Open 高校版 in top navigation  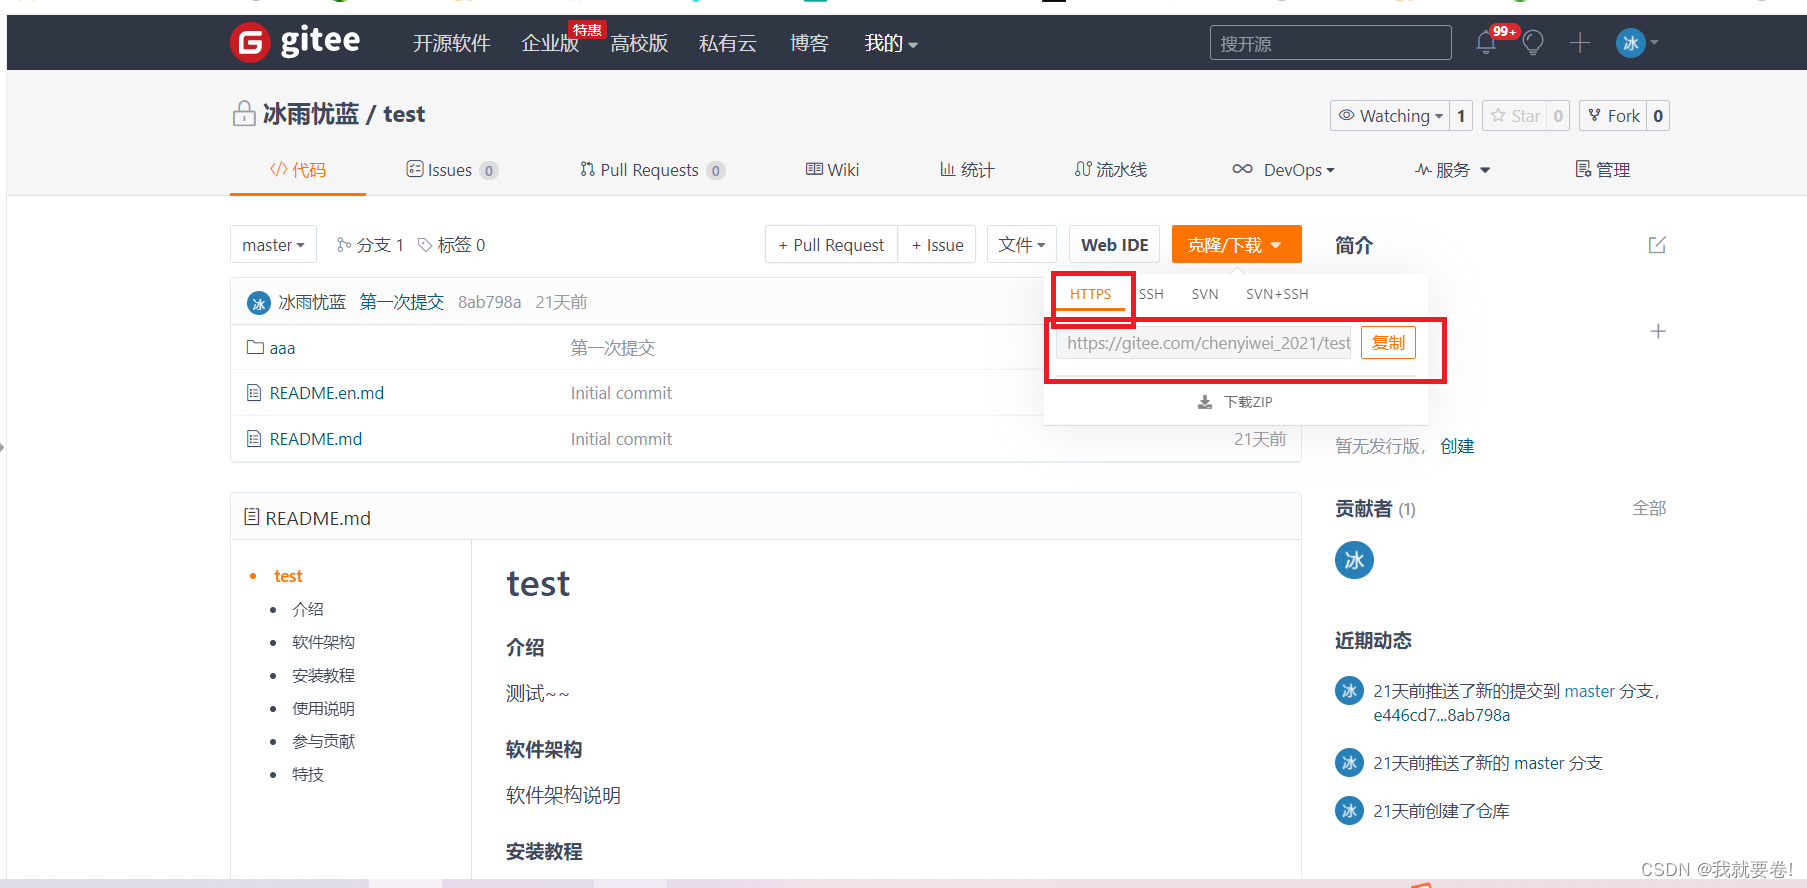tap(639, 43)
